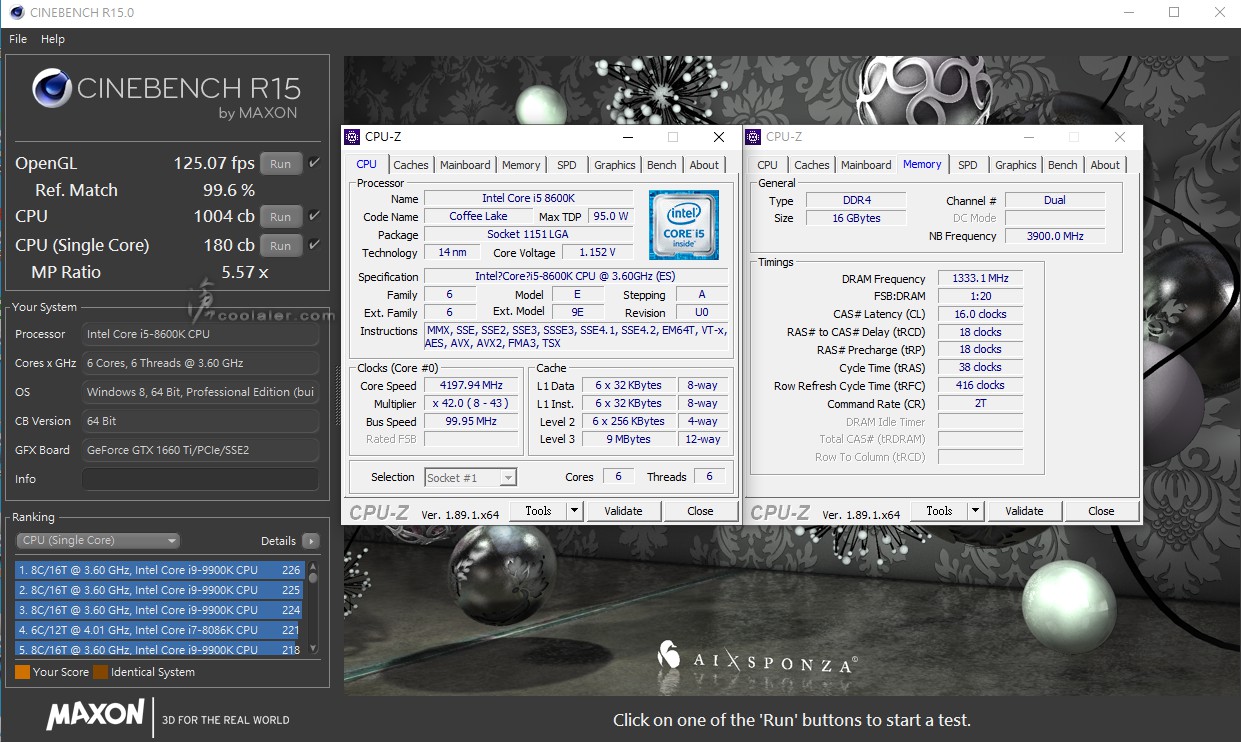This screenshot has width=1241, height=742.
Task: Switch to Caches tab in CPU-Z Processor window
Action: [411, 165]
